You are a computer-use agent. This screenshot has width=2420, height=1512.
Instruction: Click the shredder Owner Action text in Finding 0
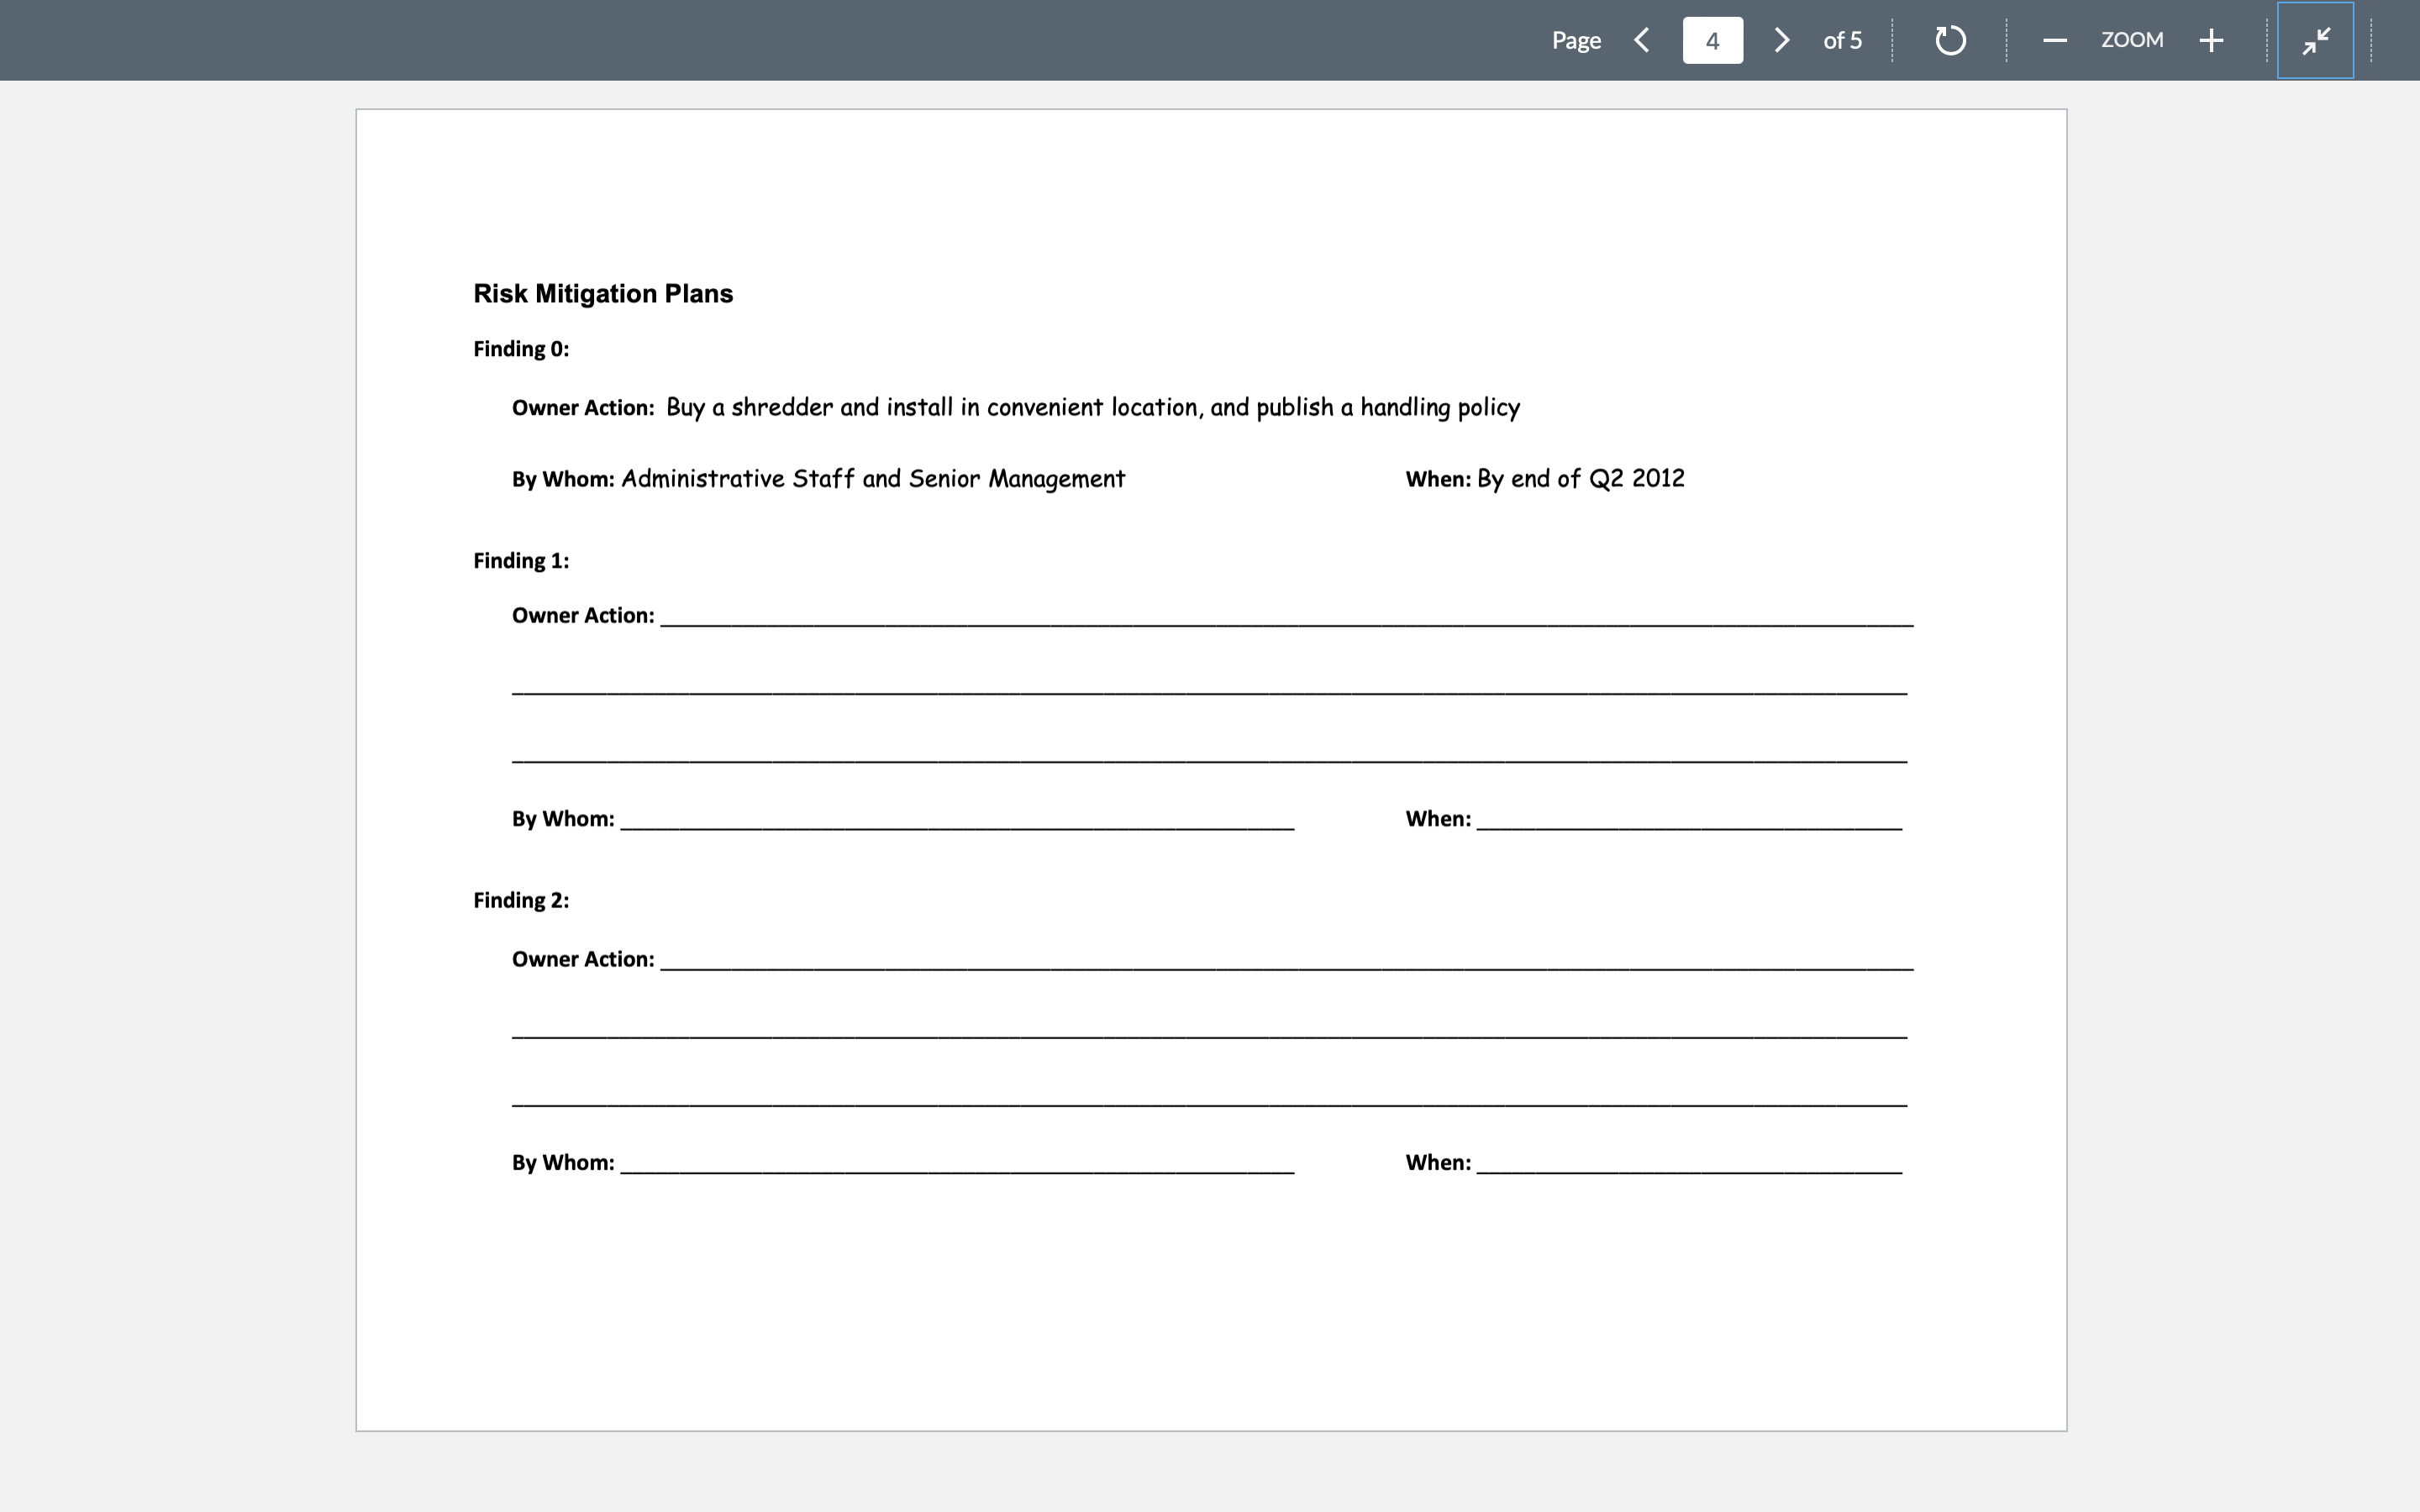point(1092,407)
